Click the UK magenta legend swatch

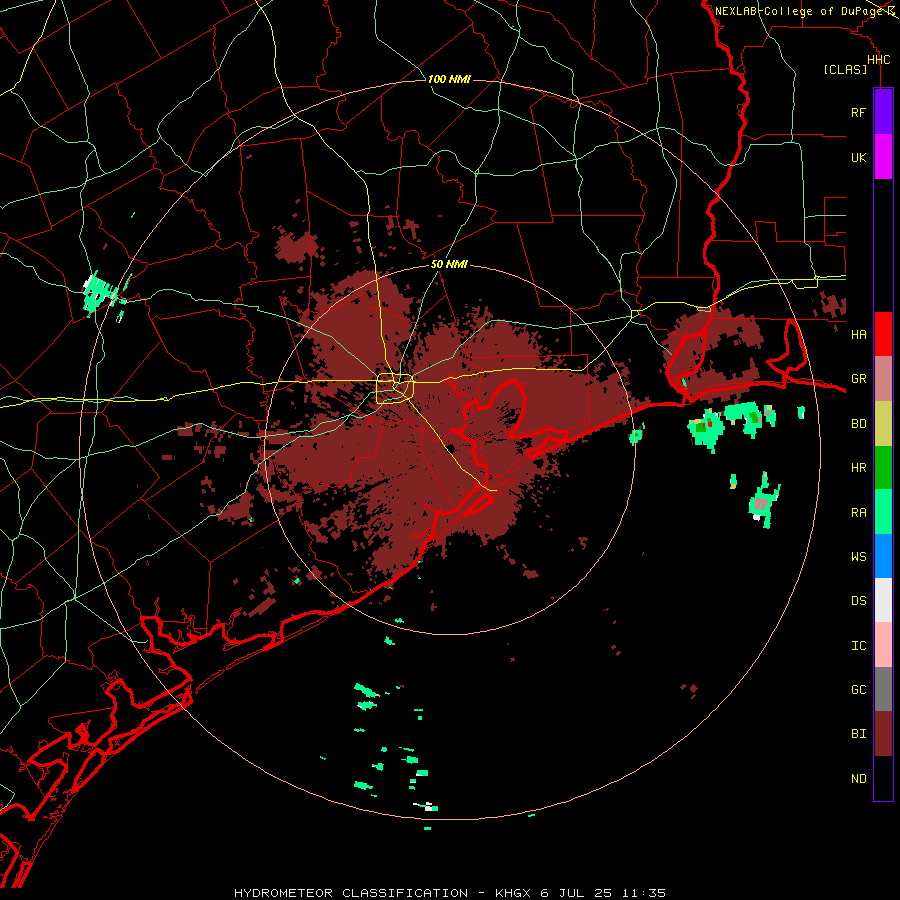tap(883, 157)
